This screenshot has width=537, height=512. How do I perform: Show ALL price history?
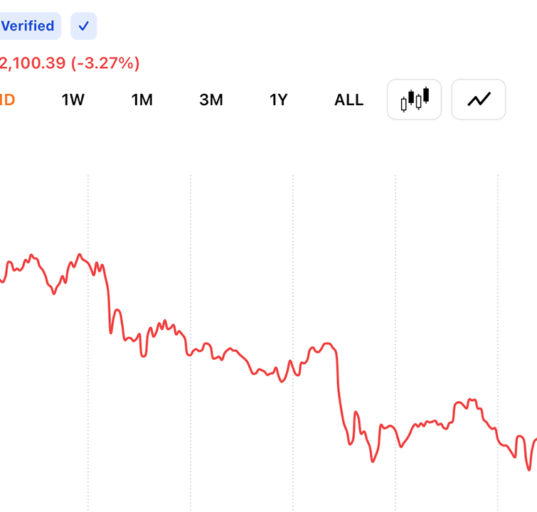click(x=349, y=100)
